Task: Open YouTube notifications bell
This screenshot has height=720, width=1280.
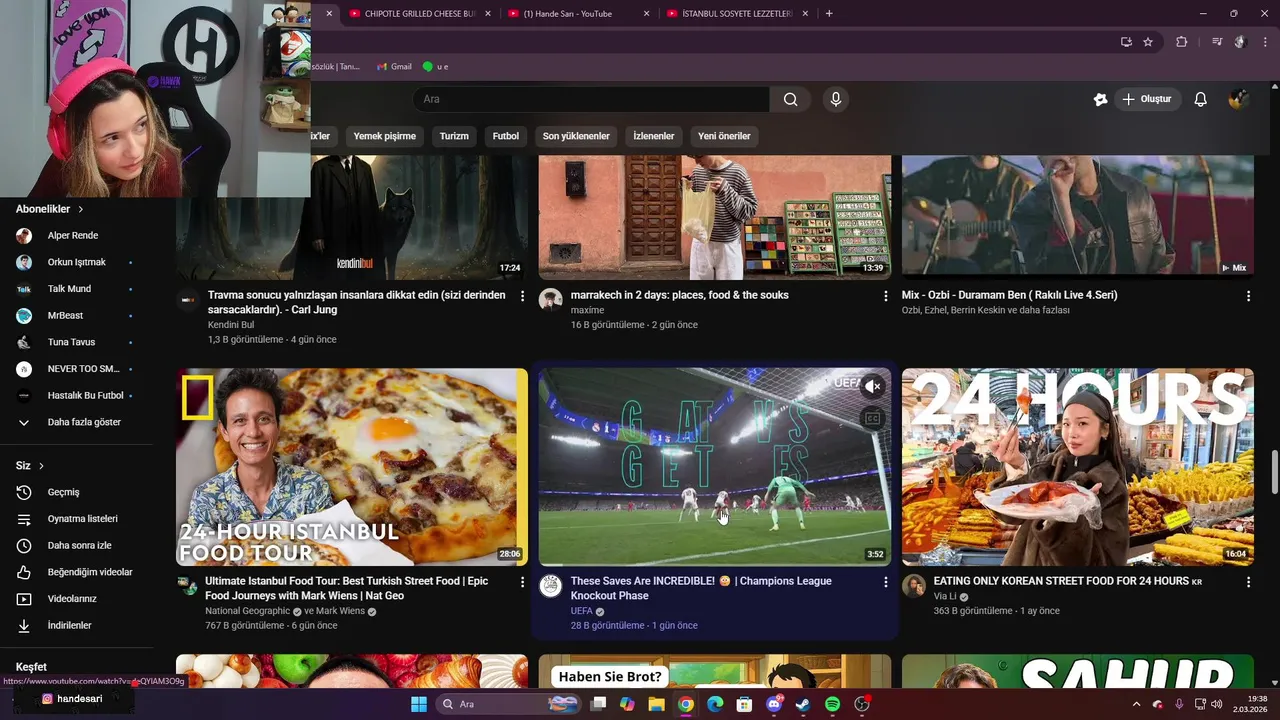Action: 1201,99
